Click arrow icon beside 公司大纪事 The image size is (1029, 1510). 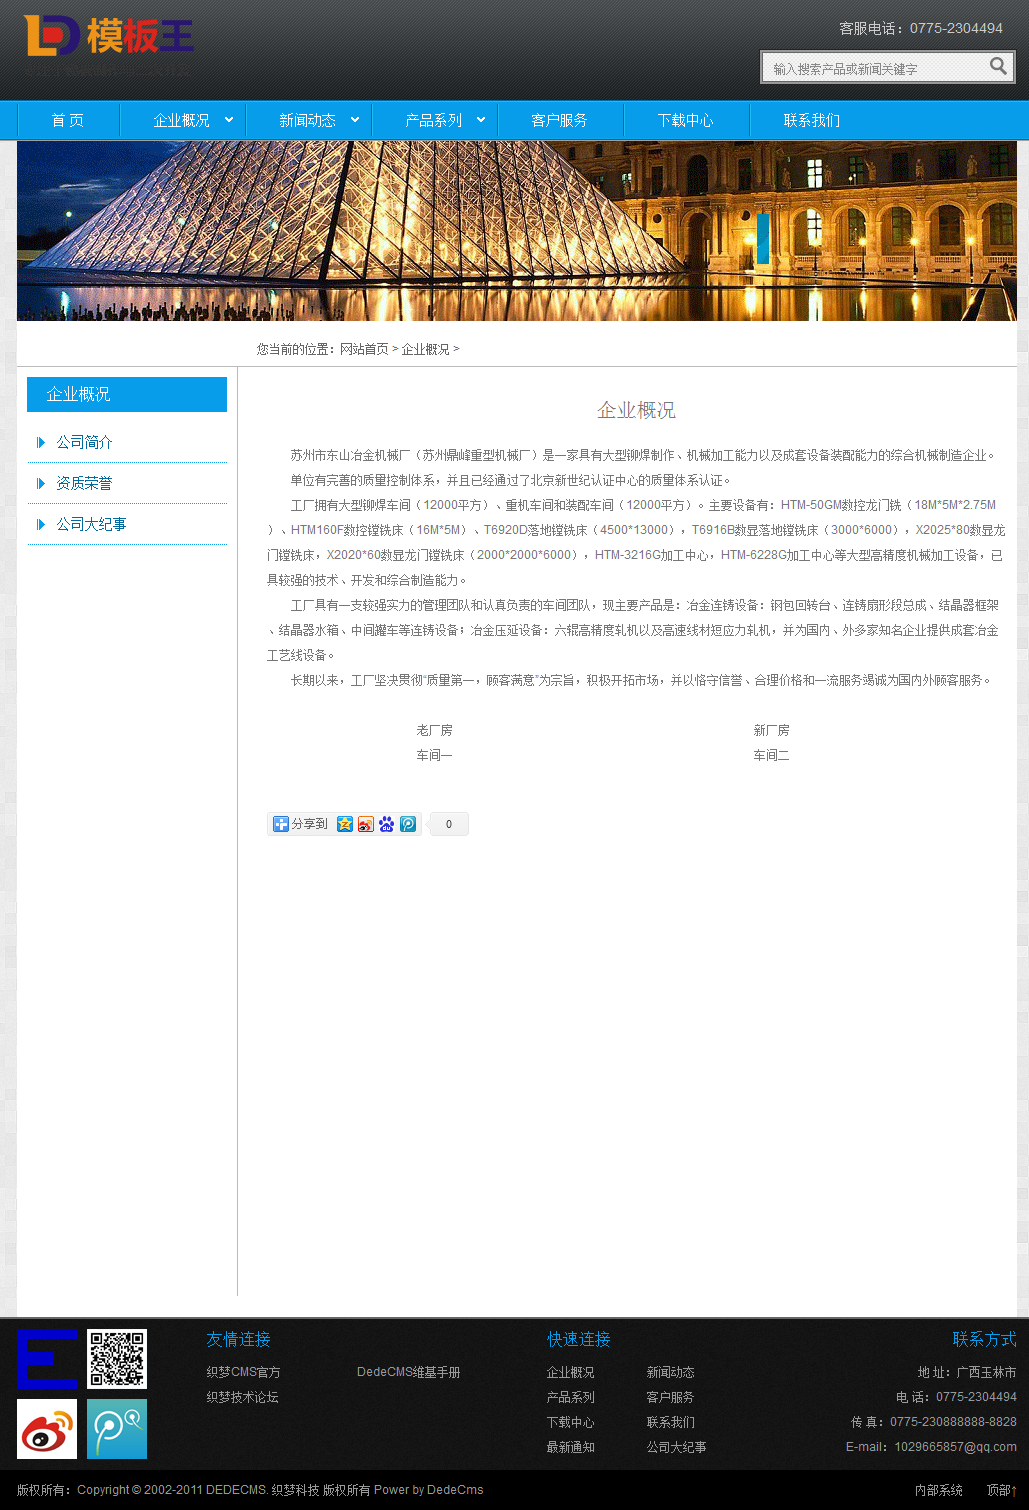pos(41,524)
